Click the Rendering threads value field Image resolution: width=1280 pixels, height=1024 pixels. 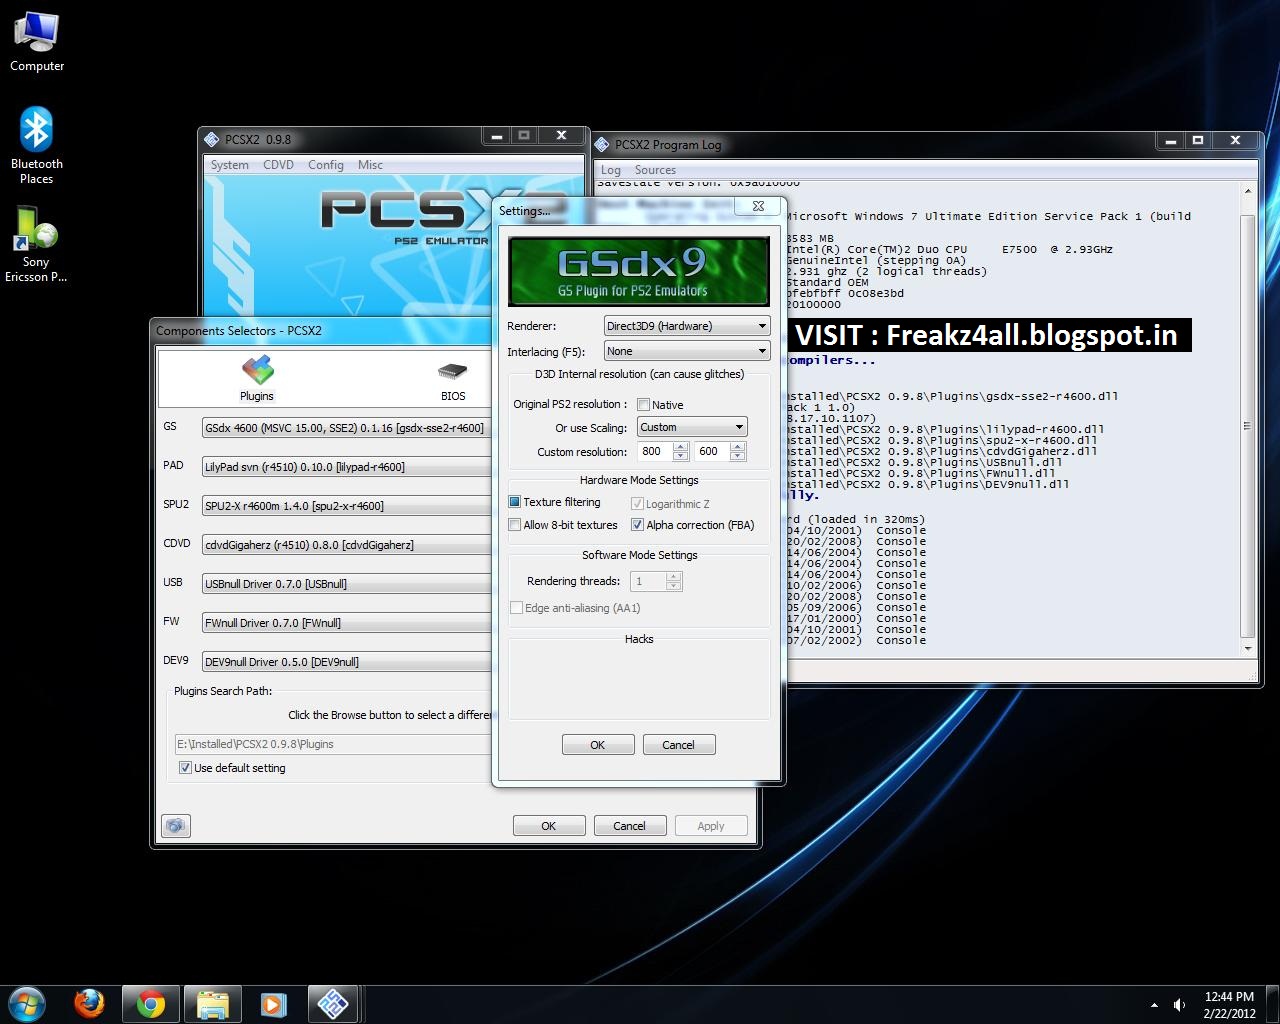[x=648, y=581]
